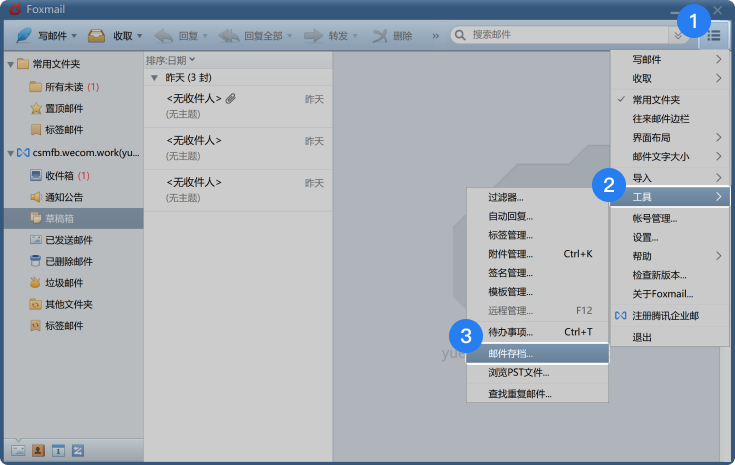Image resolution: width=735 pixels, height=465 pixels.
Task: Collapse the csmfb.wecom.work account node
Action: pyautogui.click(x=10, y=153)
